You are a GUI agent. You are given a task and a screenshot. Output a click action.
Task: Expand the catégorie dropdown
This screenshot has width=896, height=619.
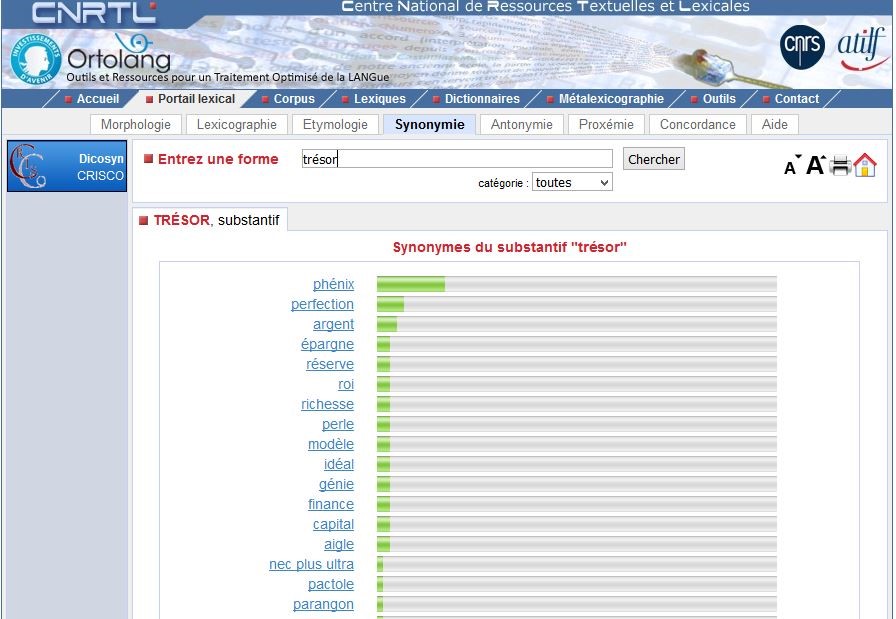pos(571,183)
